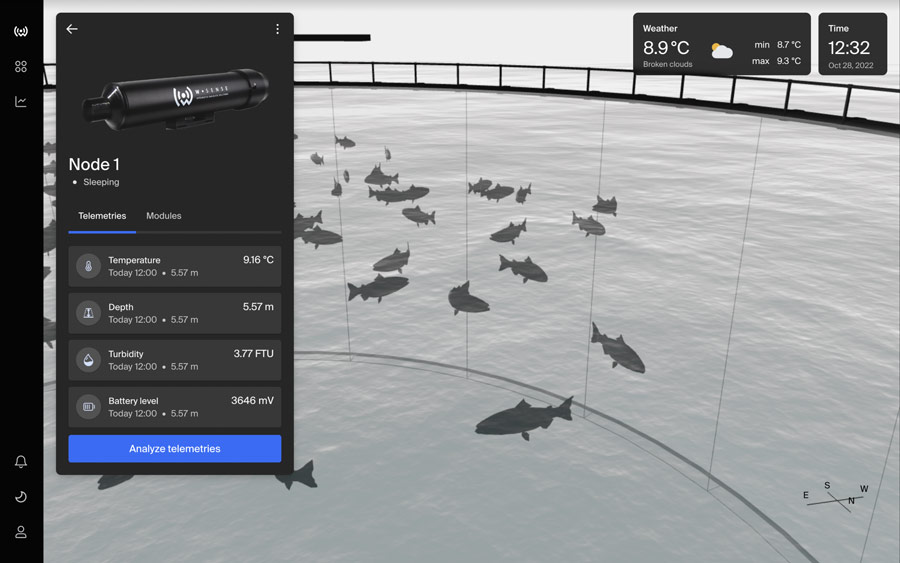Click the 9.16 °C temperature value
Screen dimensions: 900x563
pos(258,260)
